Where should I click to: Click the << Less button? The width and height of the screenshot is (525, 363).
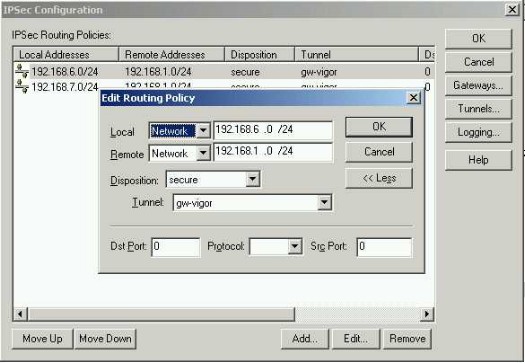point(379,178)
